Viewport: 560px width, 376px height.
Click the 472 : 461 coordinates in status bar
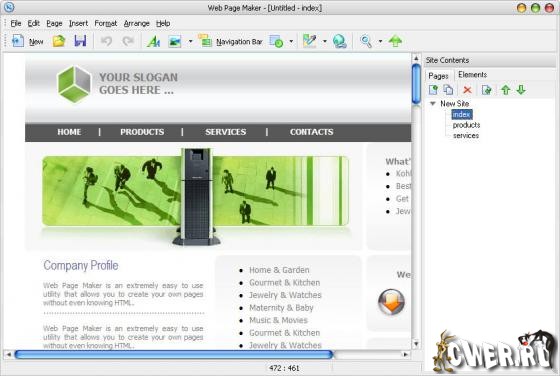(x=284, y=368)
